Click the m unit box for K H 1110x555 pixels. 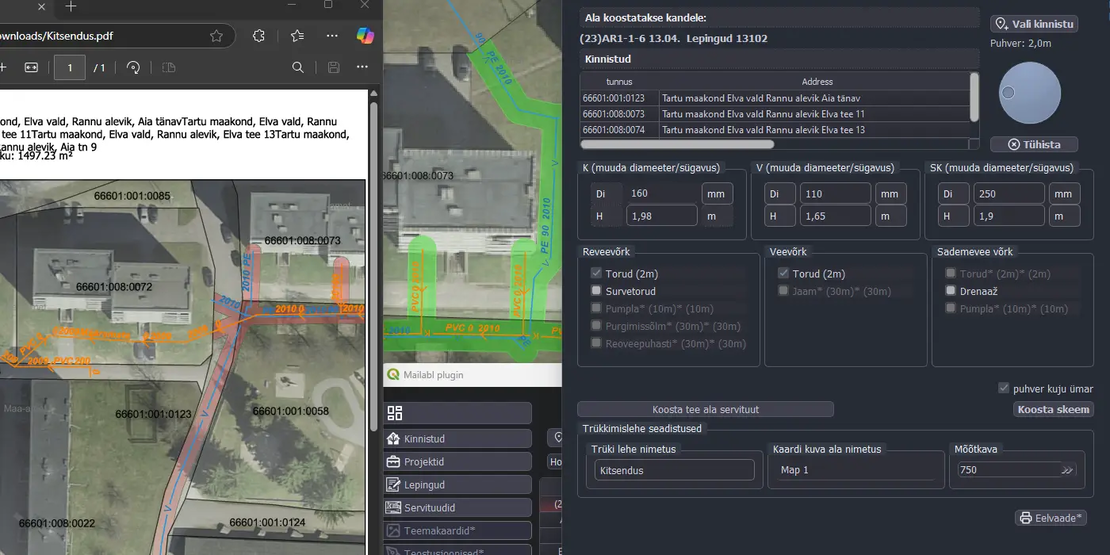tap(717, 216)
